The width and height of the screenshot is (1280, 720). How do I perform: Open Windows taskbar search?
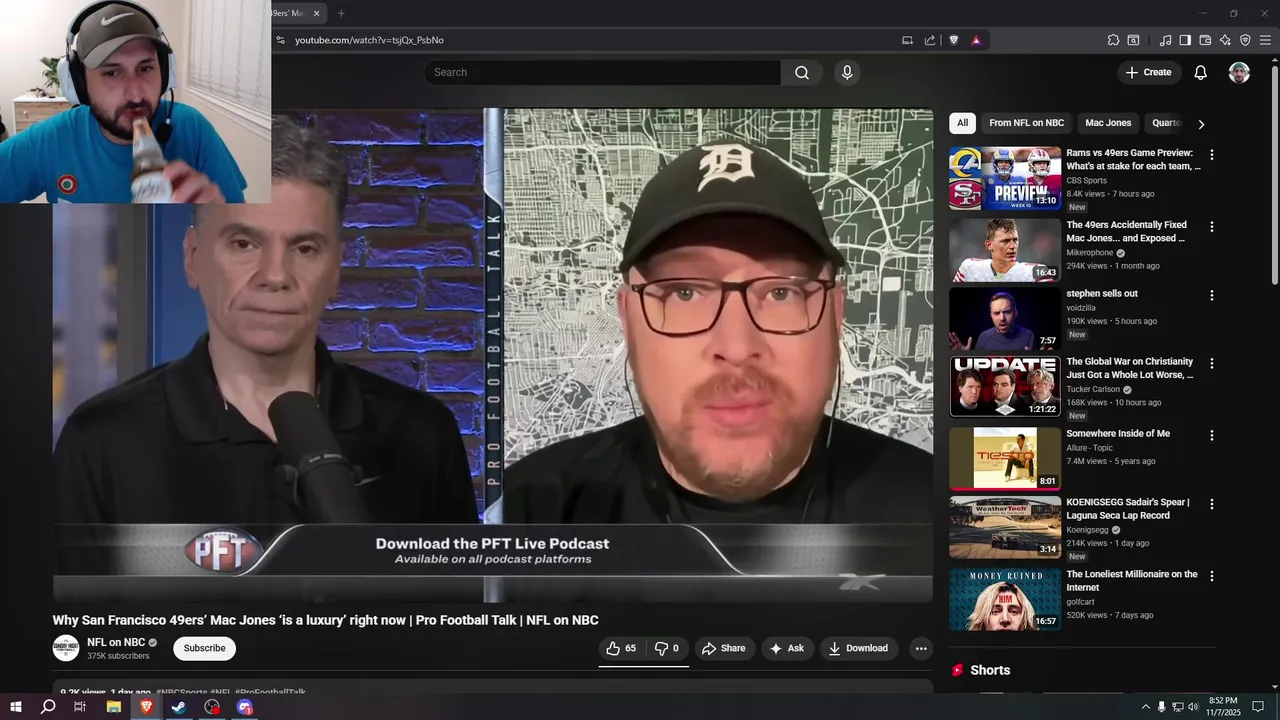click(x=48, y=707)
